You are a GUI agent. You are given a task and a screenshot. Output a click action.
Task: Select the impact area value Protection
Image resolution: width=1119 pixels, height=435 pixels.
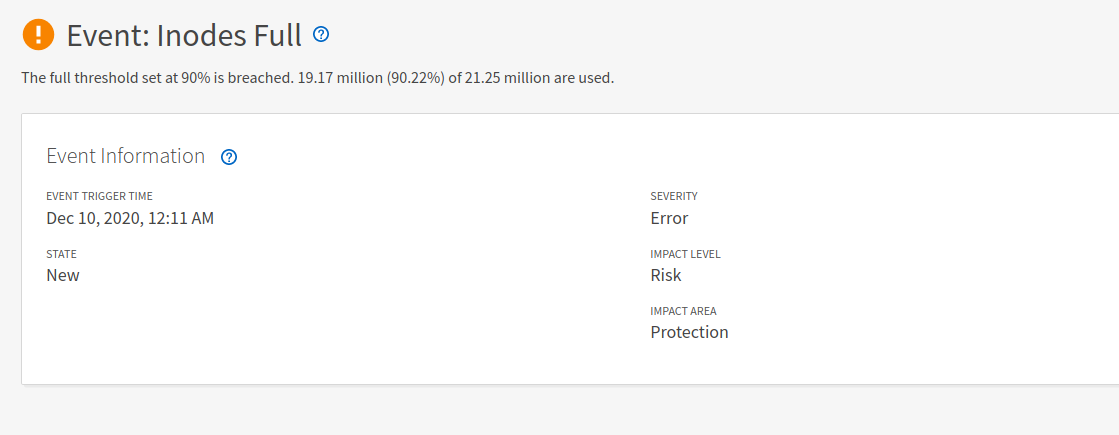coord(689,332)
